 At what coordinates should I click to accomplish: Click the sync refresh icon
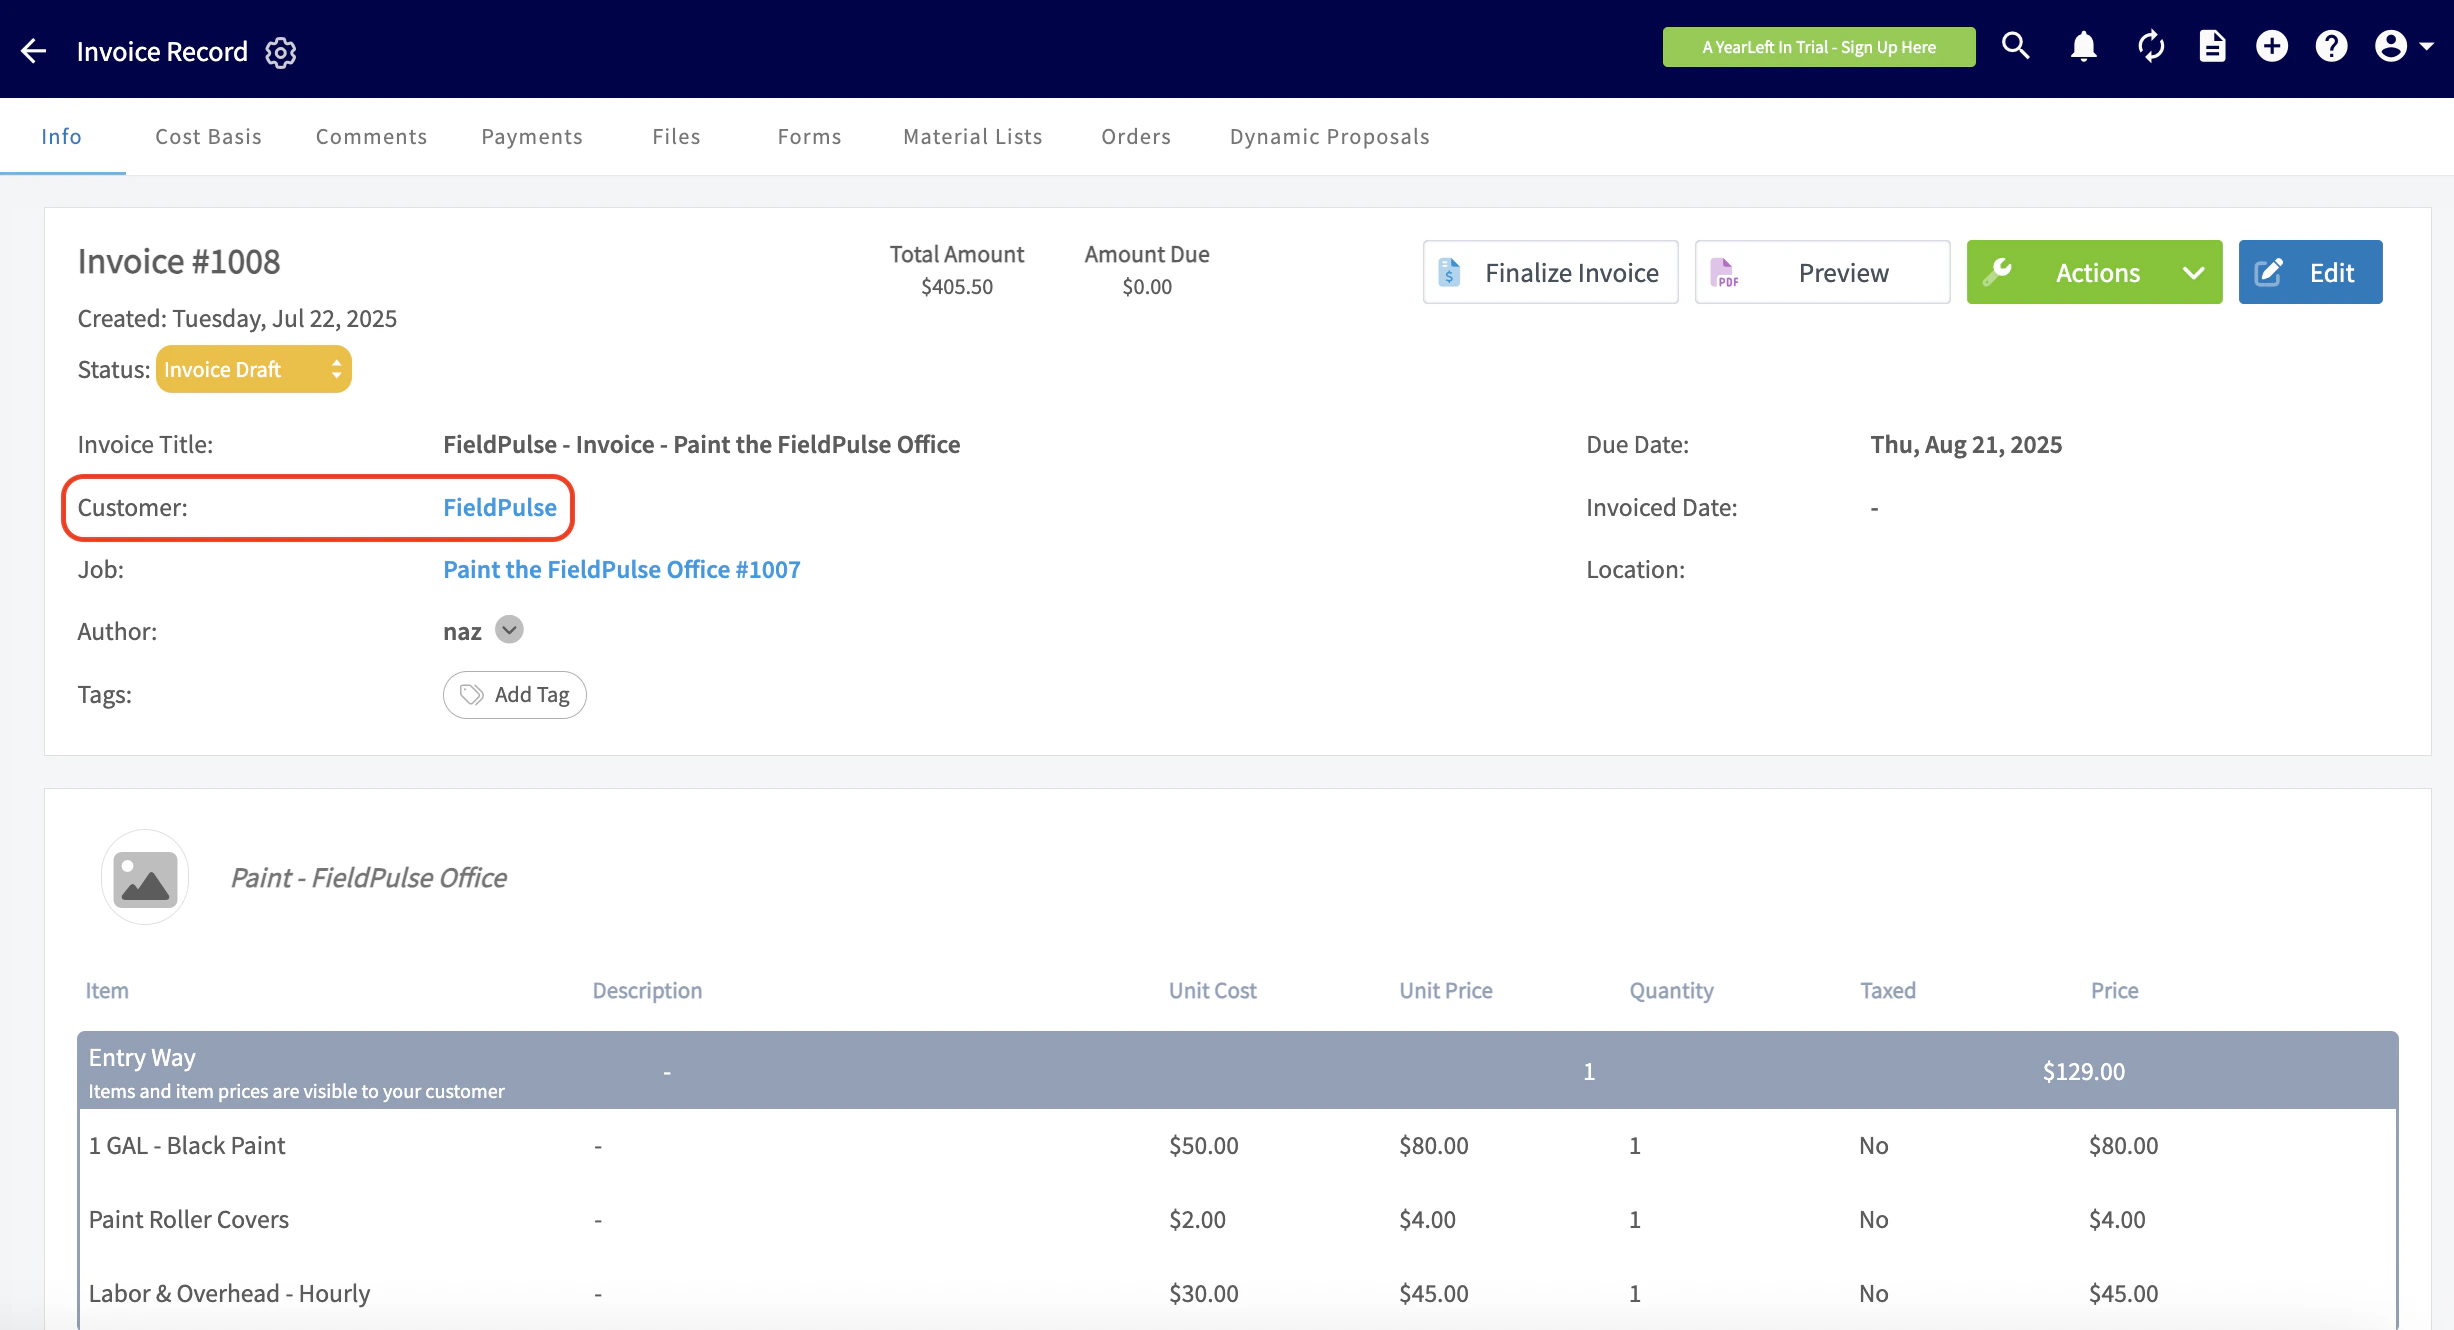pyautogui.click(x=2150, y=46)
